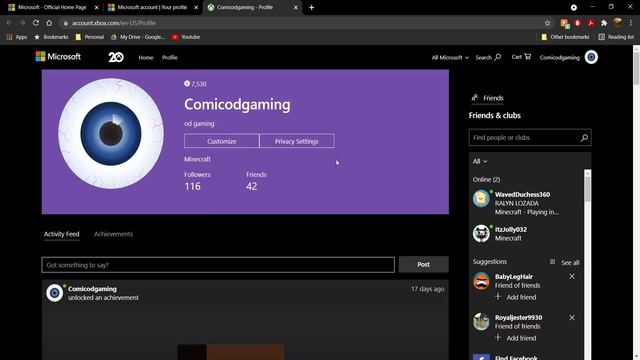Close the Comicodgaming - Profile browser tab
The width and height of the screenshot is (640, 360).
coord(296,7)
